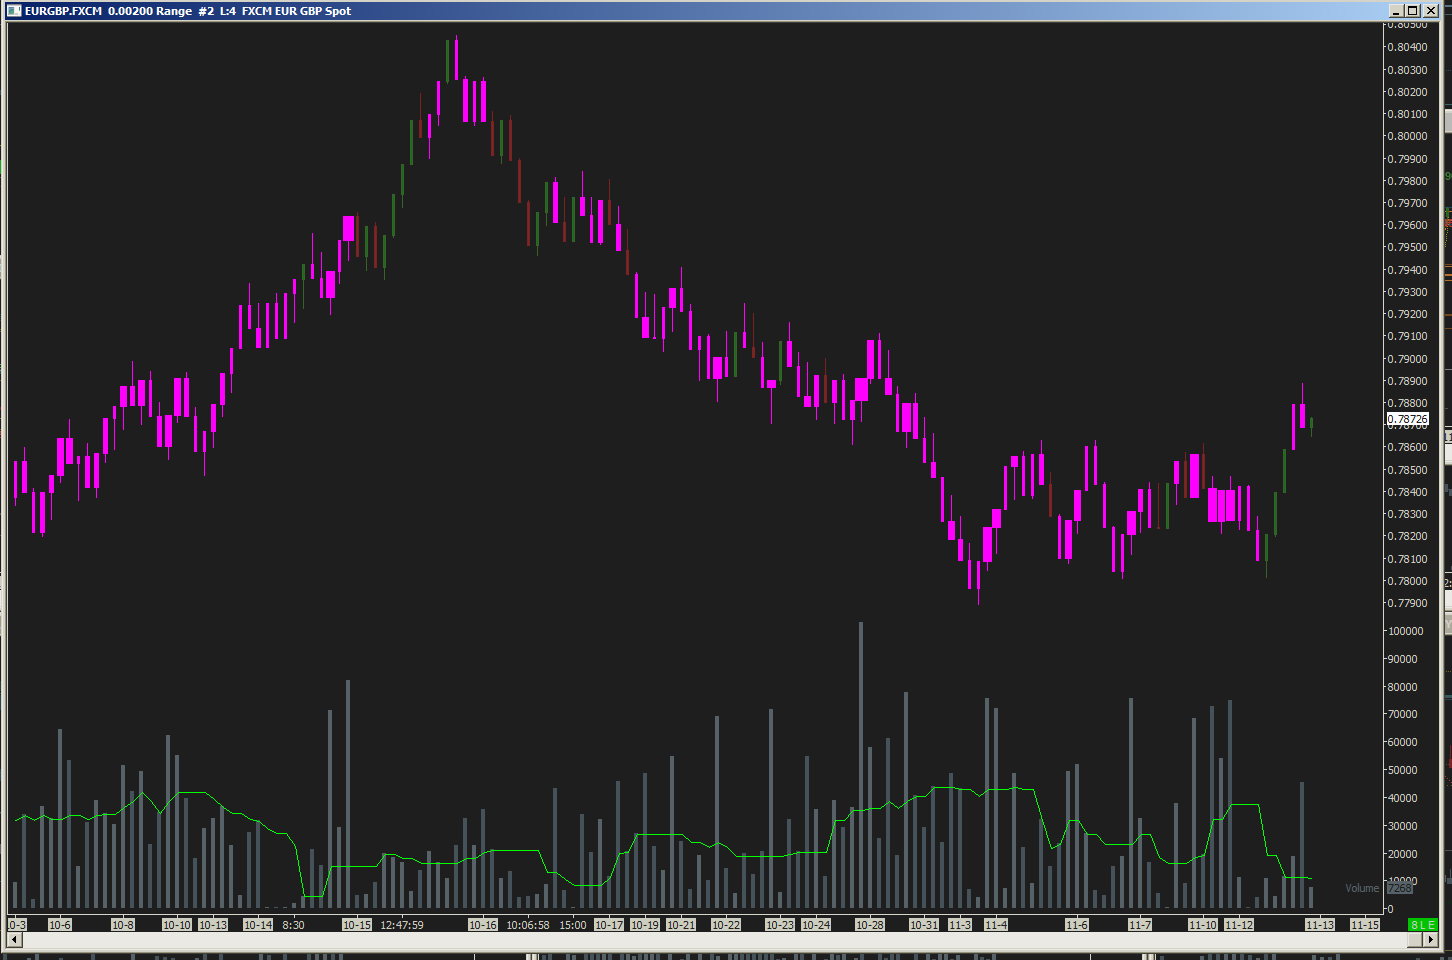The image size is (1452, 960).
Task: Select the 0.78500 price scale label
Action: tap(1408, 470)
